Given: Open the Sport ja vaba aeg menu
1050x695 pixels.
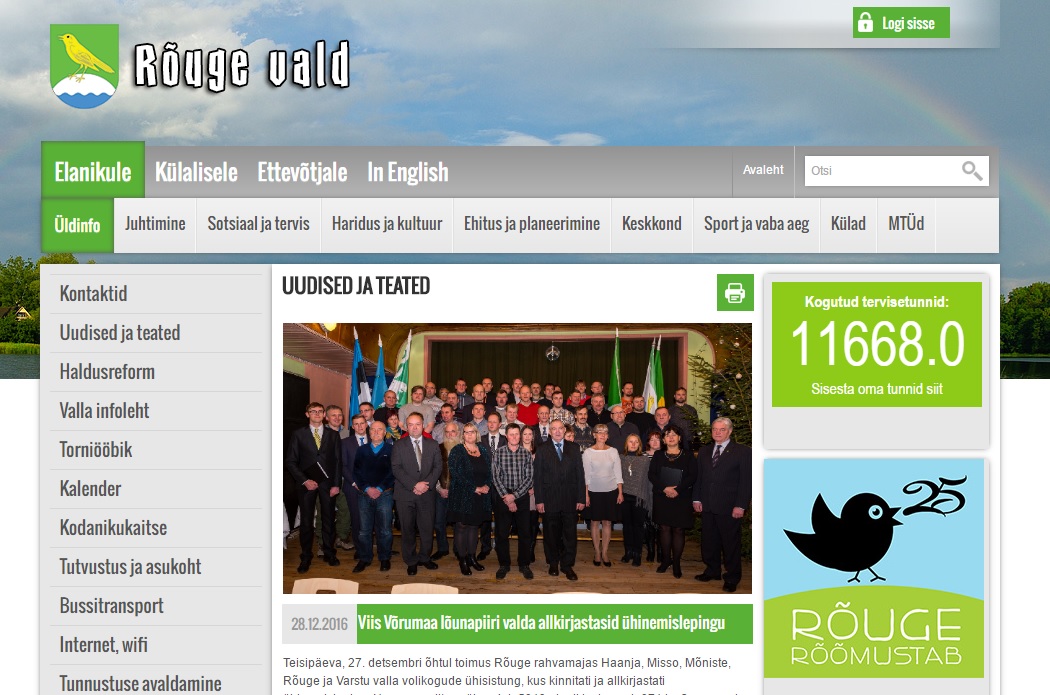Looking at the screenshot, I should (756, 224).
